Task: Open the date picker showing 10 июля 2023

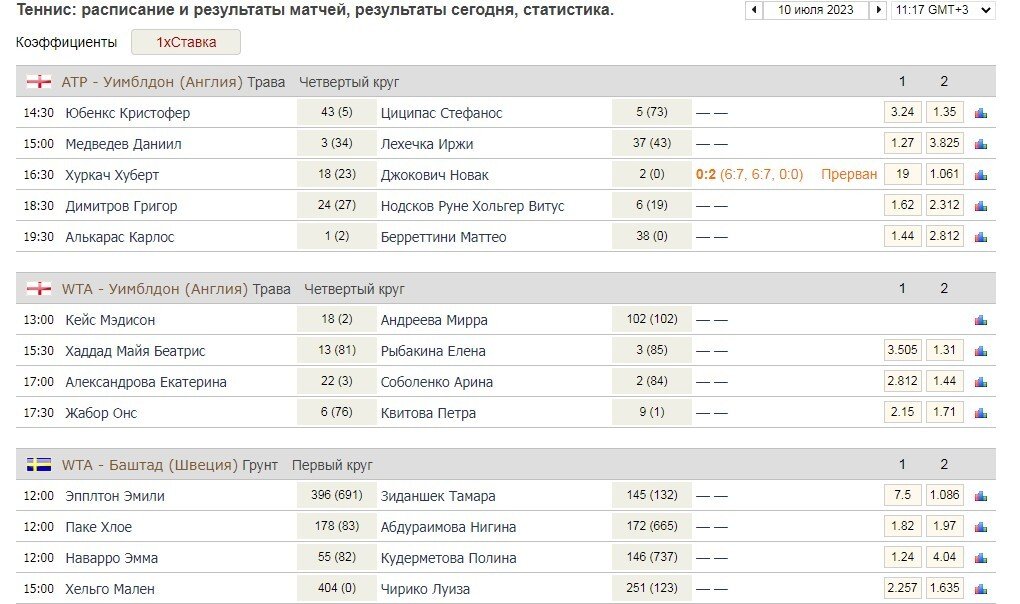Action: click(816, 10)
